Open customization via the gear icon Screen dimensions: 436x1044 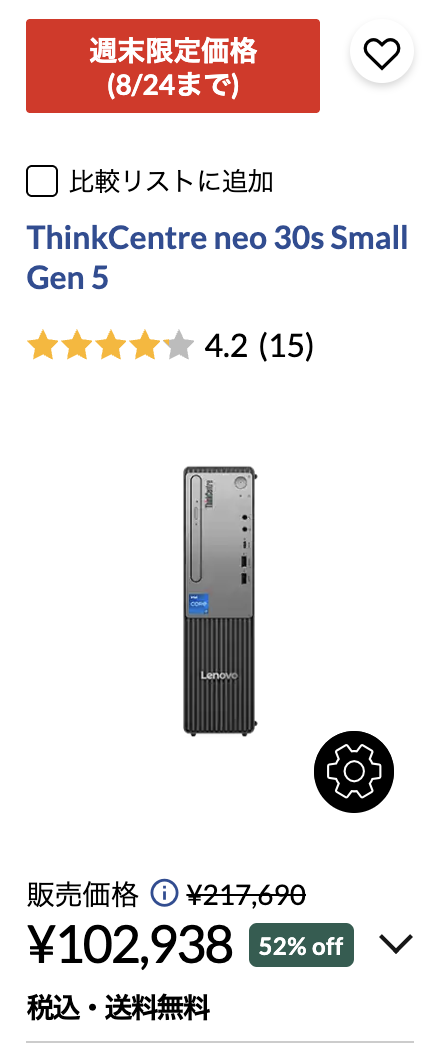click(x=353, y=771)
